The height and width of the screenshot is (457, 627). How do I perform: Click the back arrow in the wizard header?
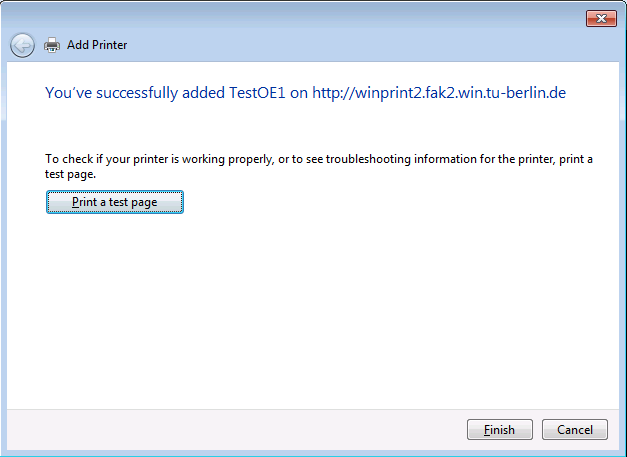(x=22, y=45)
